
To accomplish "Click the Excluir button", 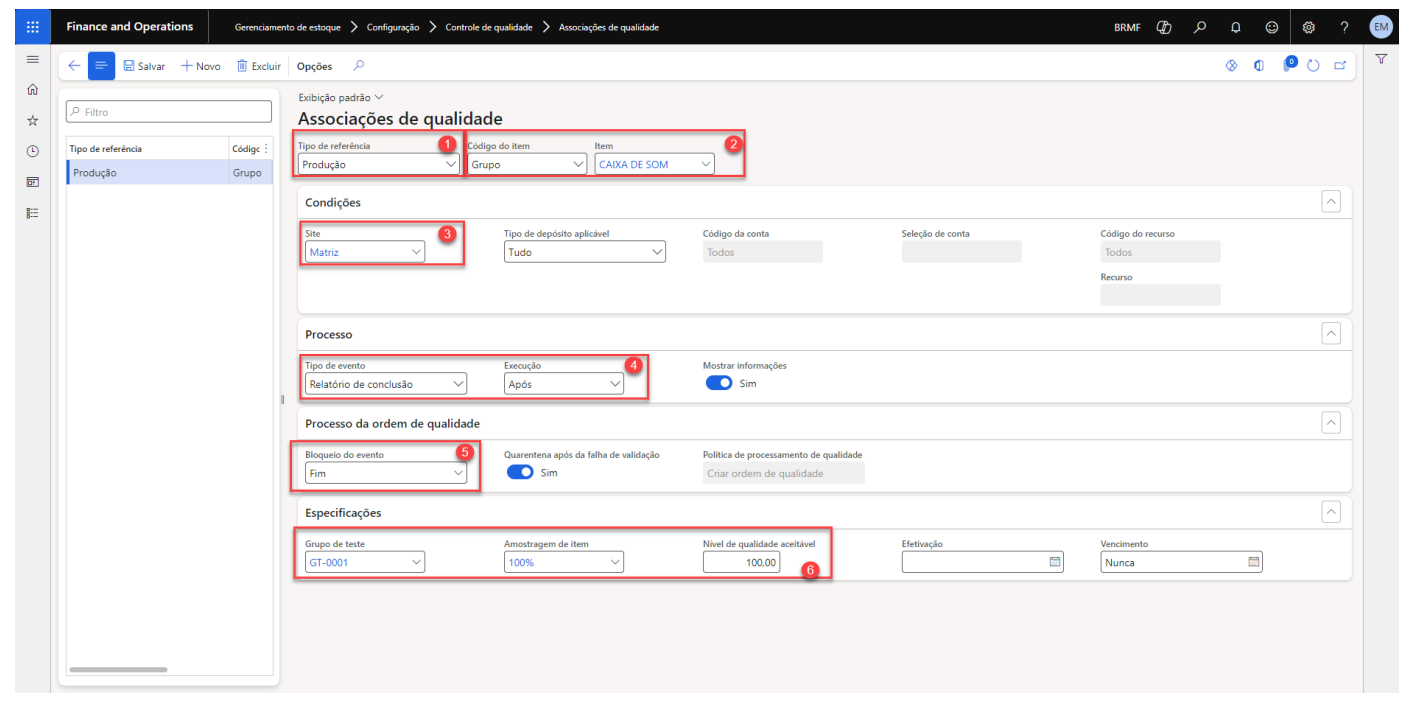I will click(x=258, y=66).
